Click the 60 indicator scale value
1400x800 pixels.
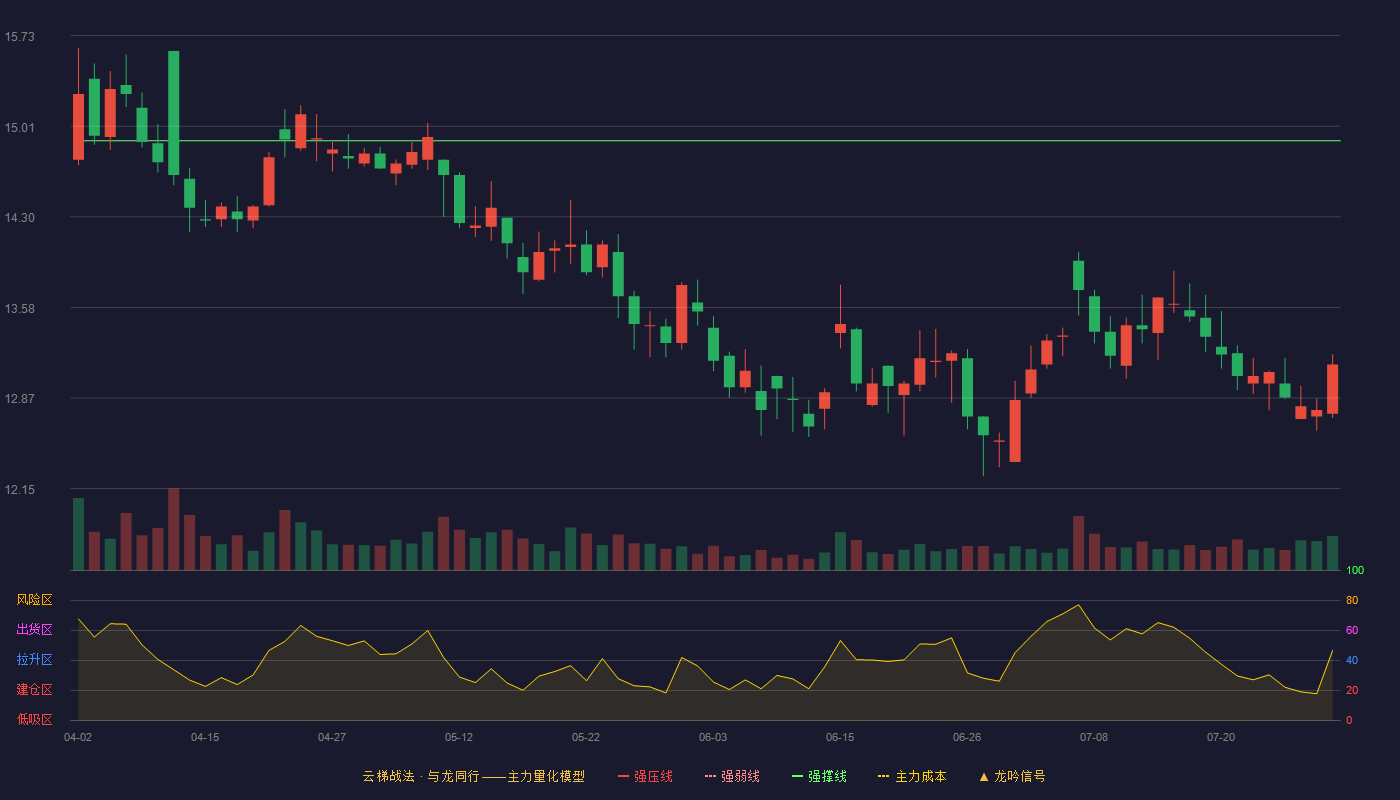point(1352,631)
